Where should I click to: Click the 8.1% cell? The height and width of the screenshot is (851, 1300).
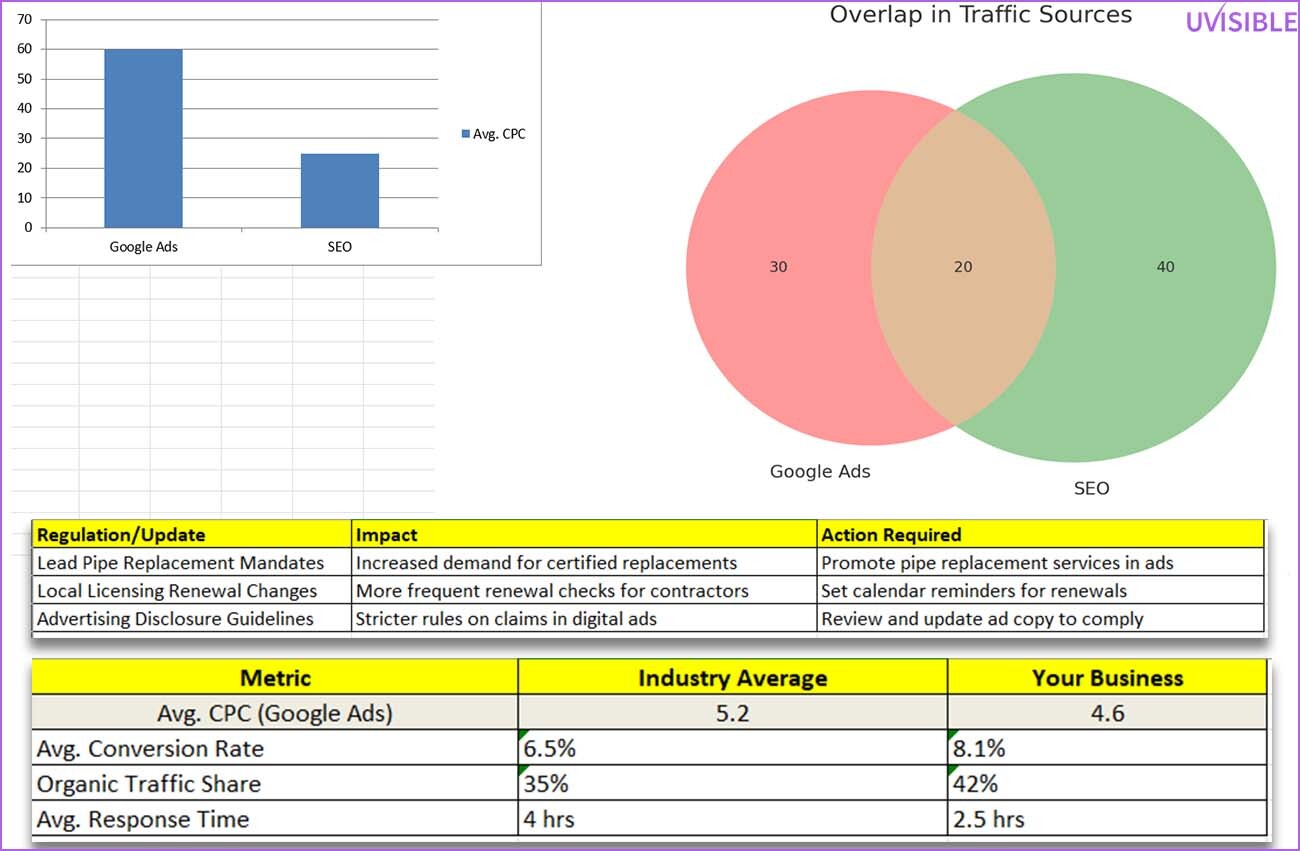(x=1107, y=748)
